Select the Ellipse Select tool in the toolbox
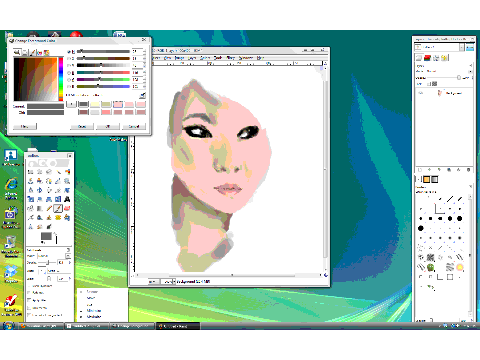480x360 pixels. pos(40,172)
